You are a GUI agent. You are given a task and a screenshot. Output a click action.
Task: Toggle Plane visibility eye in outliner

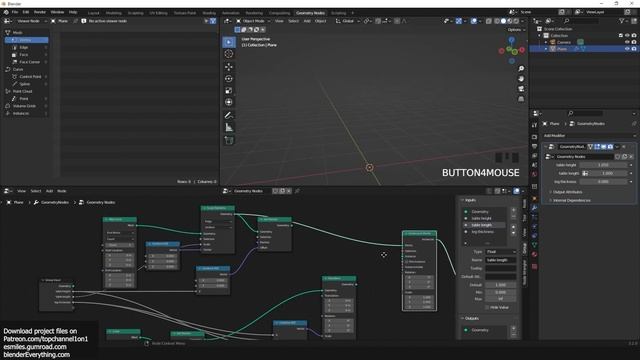[627, 49]
